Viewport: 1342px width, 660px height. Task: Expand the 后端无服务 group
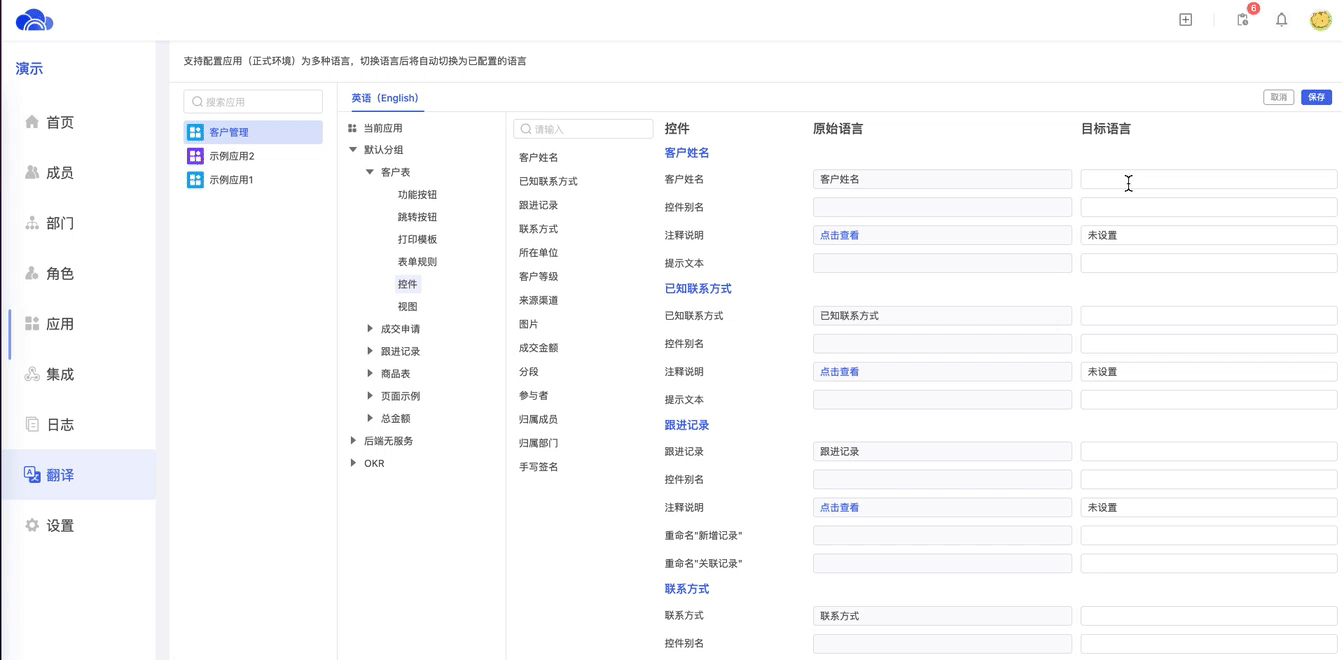coord(353,441)
